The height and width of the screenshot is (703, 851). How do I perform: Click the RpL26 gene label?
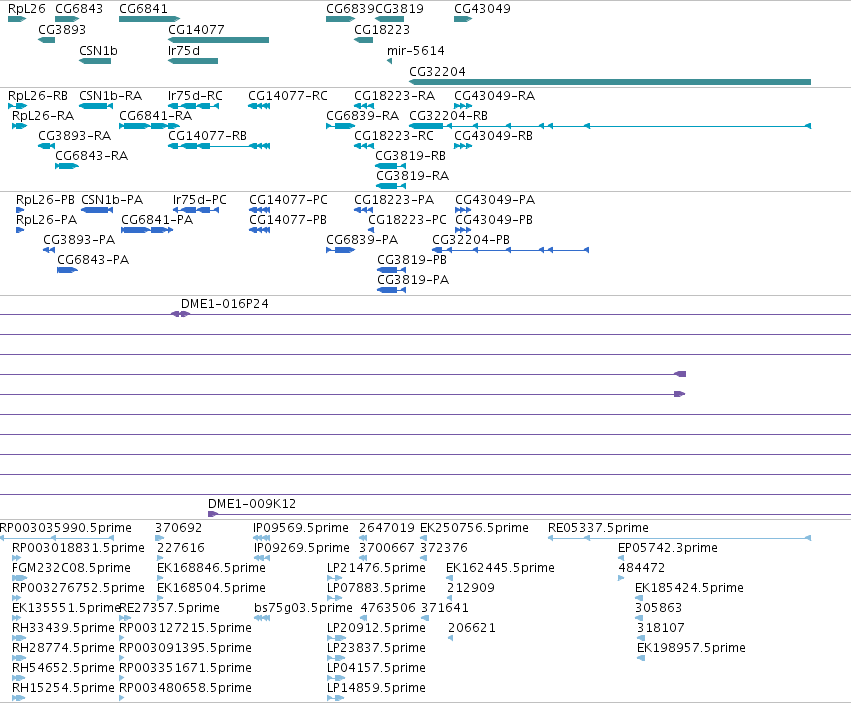pos(27,9)
